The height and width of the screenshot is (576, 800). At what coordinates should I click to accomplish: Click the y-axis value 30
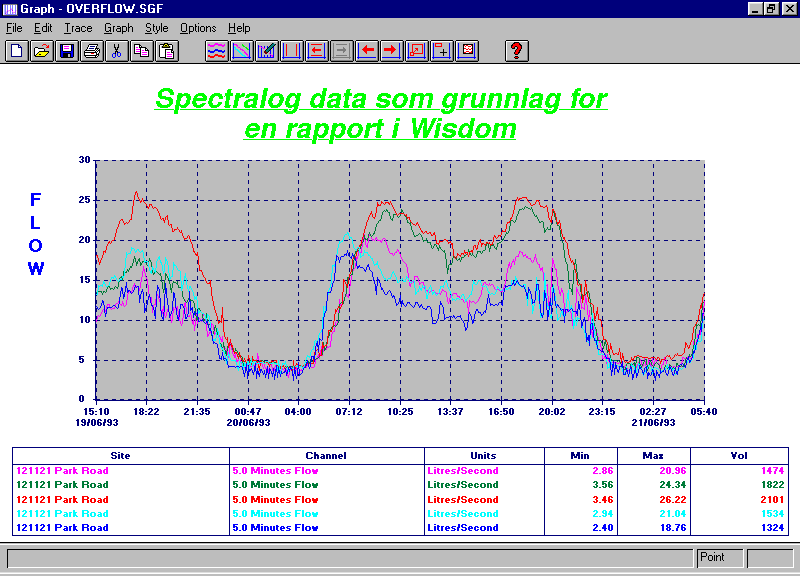tap(84, 160)
